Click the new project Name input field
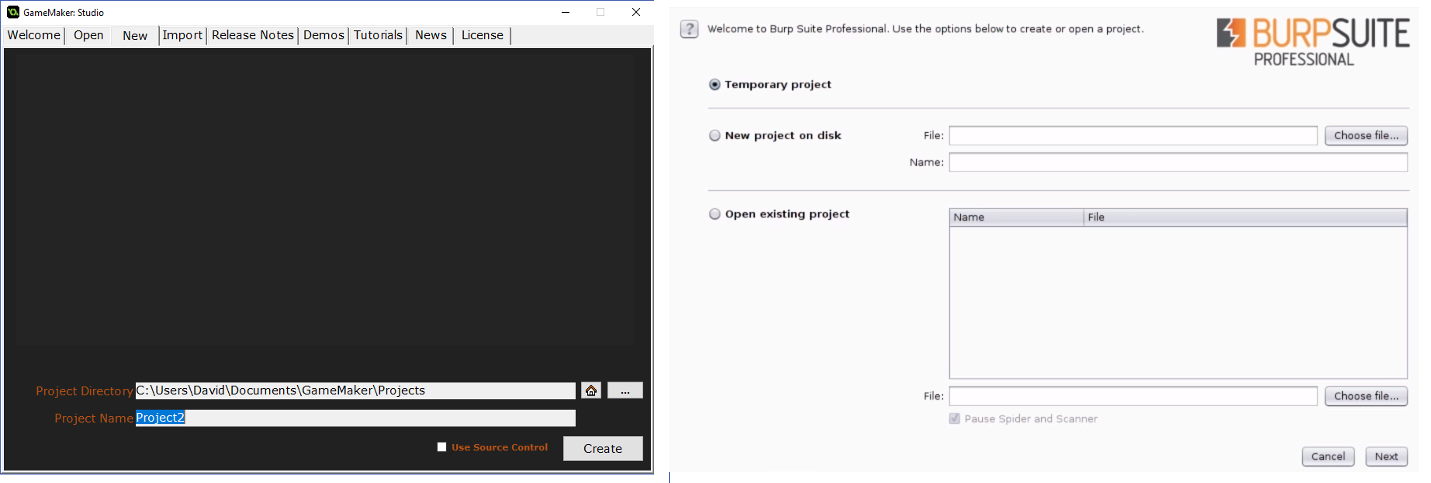The image size is (1431, 483). coord(1178,162)
